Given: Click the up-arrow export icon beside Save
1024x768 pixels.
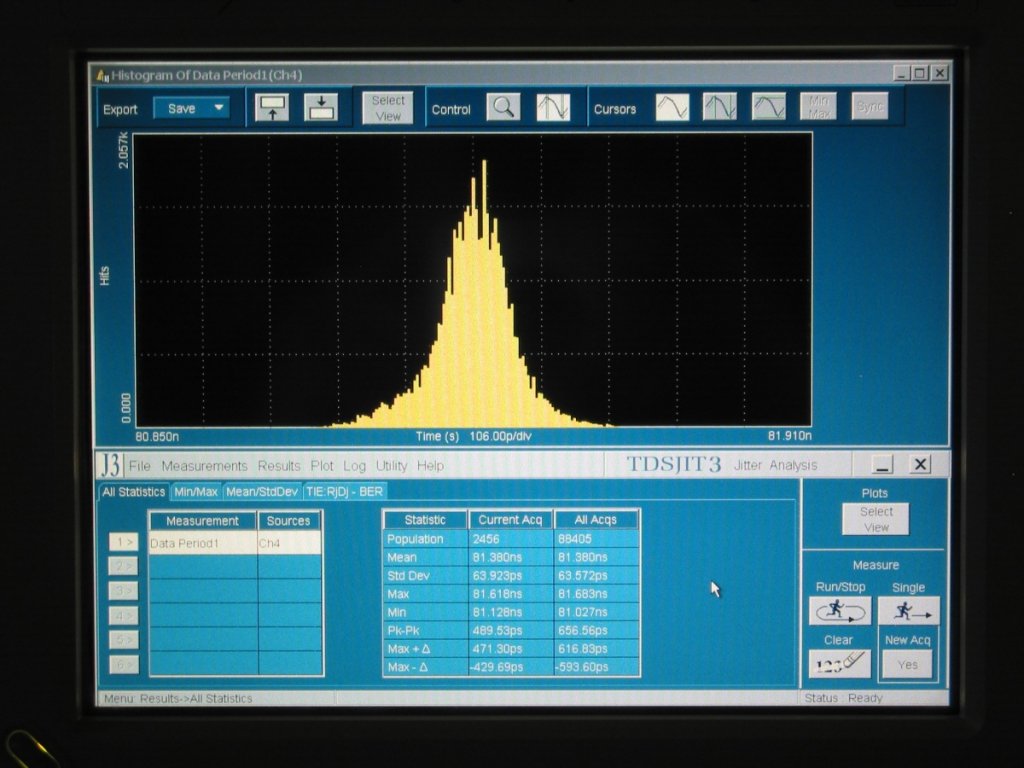Looking at the screenshot, I should (272, 108).
